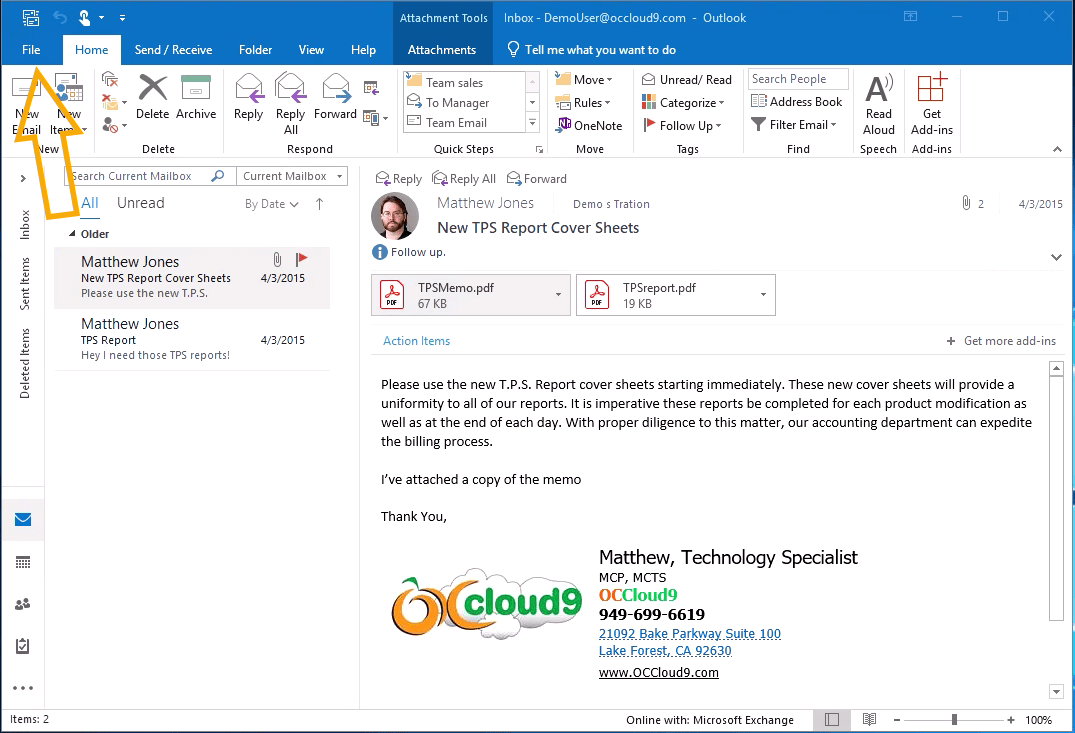Open the Action Items add-in
The height and width of the screenshot is (733, 1075).
click(416, 341)
